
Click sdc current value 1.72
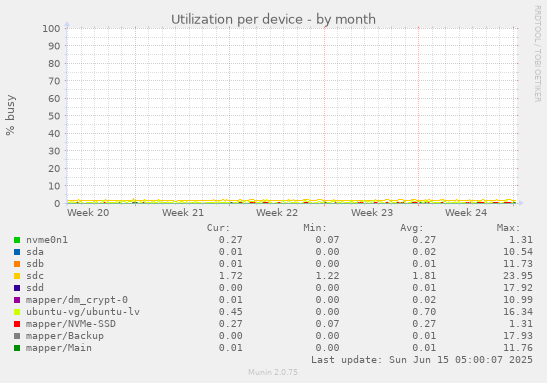pos(231,276)
